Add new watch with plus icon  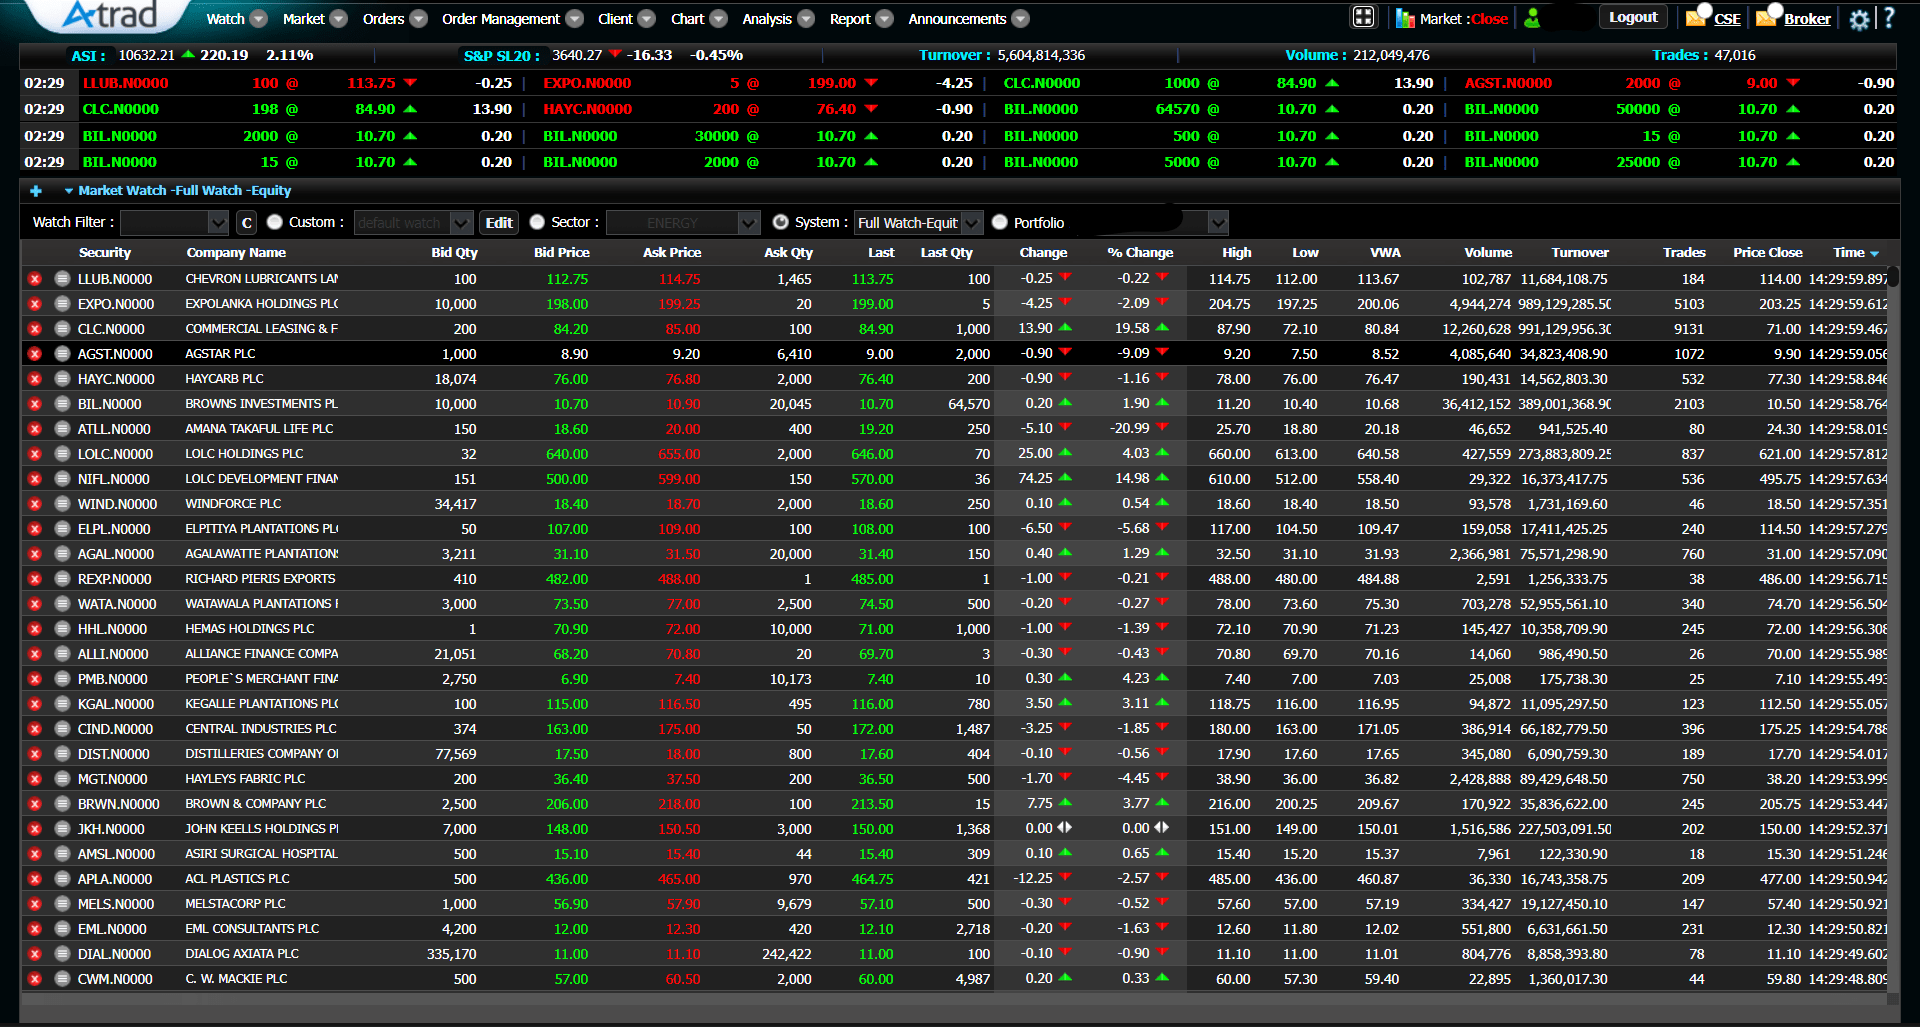36,191
